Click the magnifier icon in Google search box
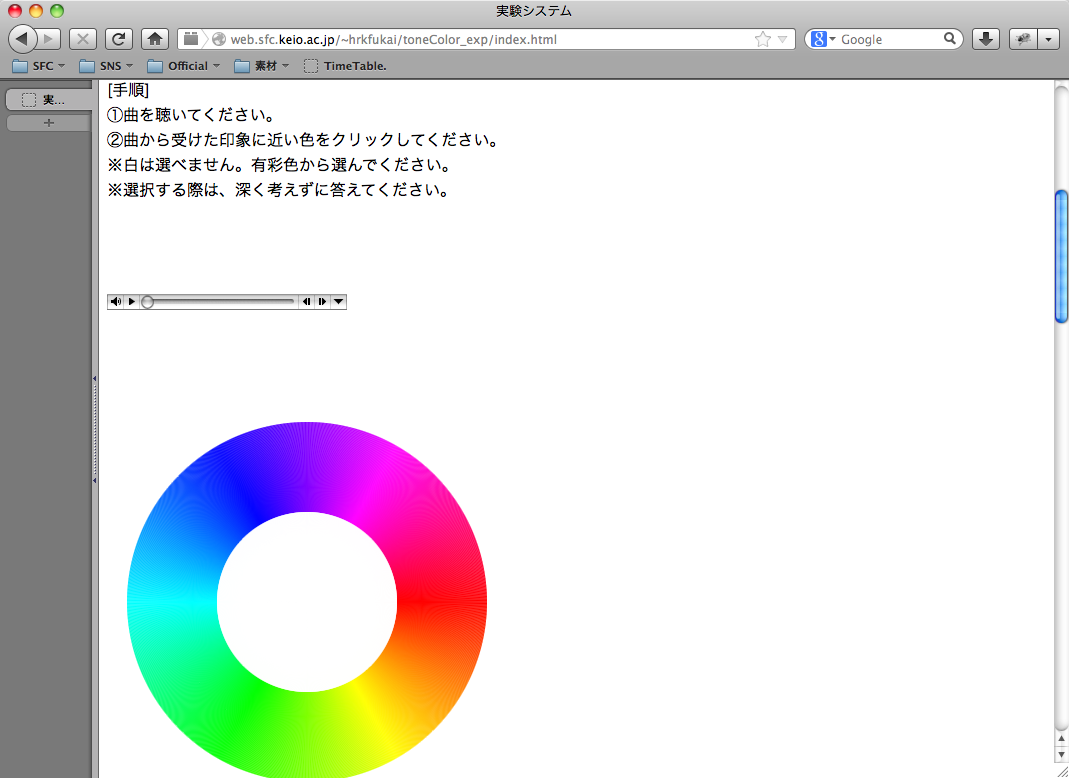This screenshot has width=1069, height=778. click(x=950, y=39)
